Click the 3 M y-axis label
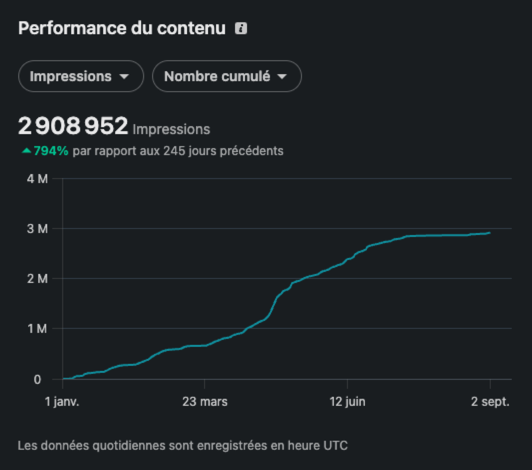Image resolution: width=532 pixels, height=470 pixels. [37, 229]
